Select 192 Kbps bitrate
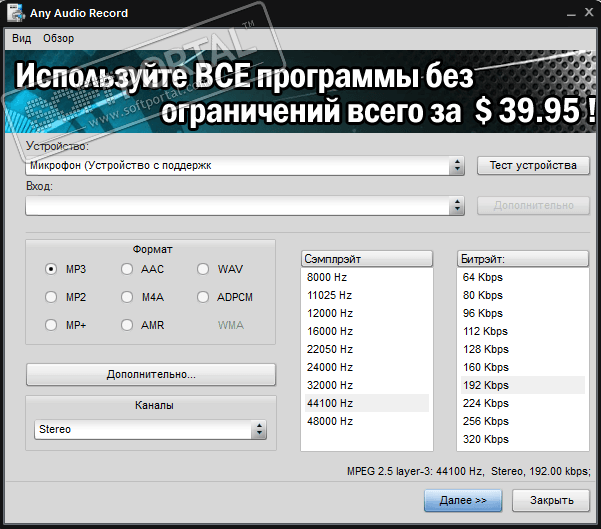The height and width of the screenshot is (529, 601). tap(523, 385)
